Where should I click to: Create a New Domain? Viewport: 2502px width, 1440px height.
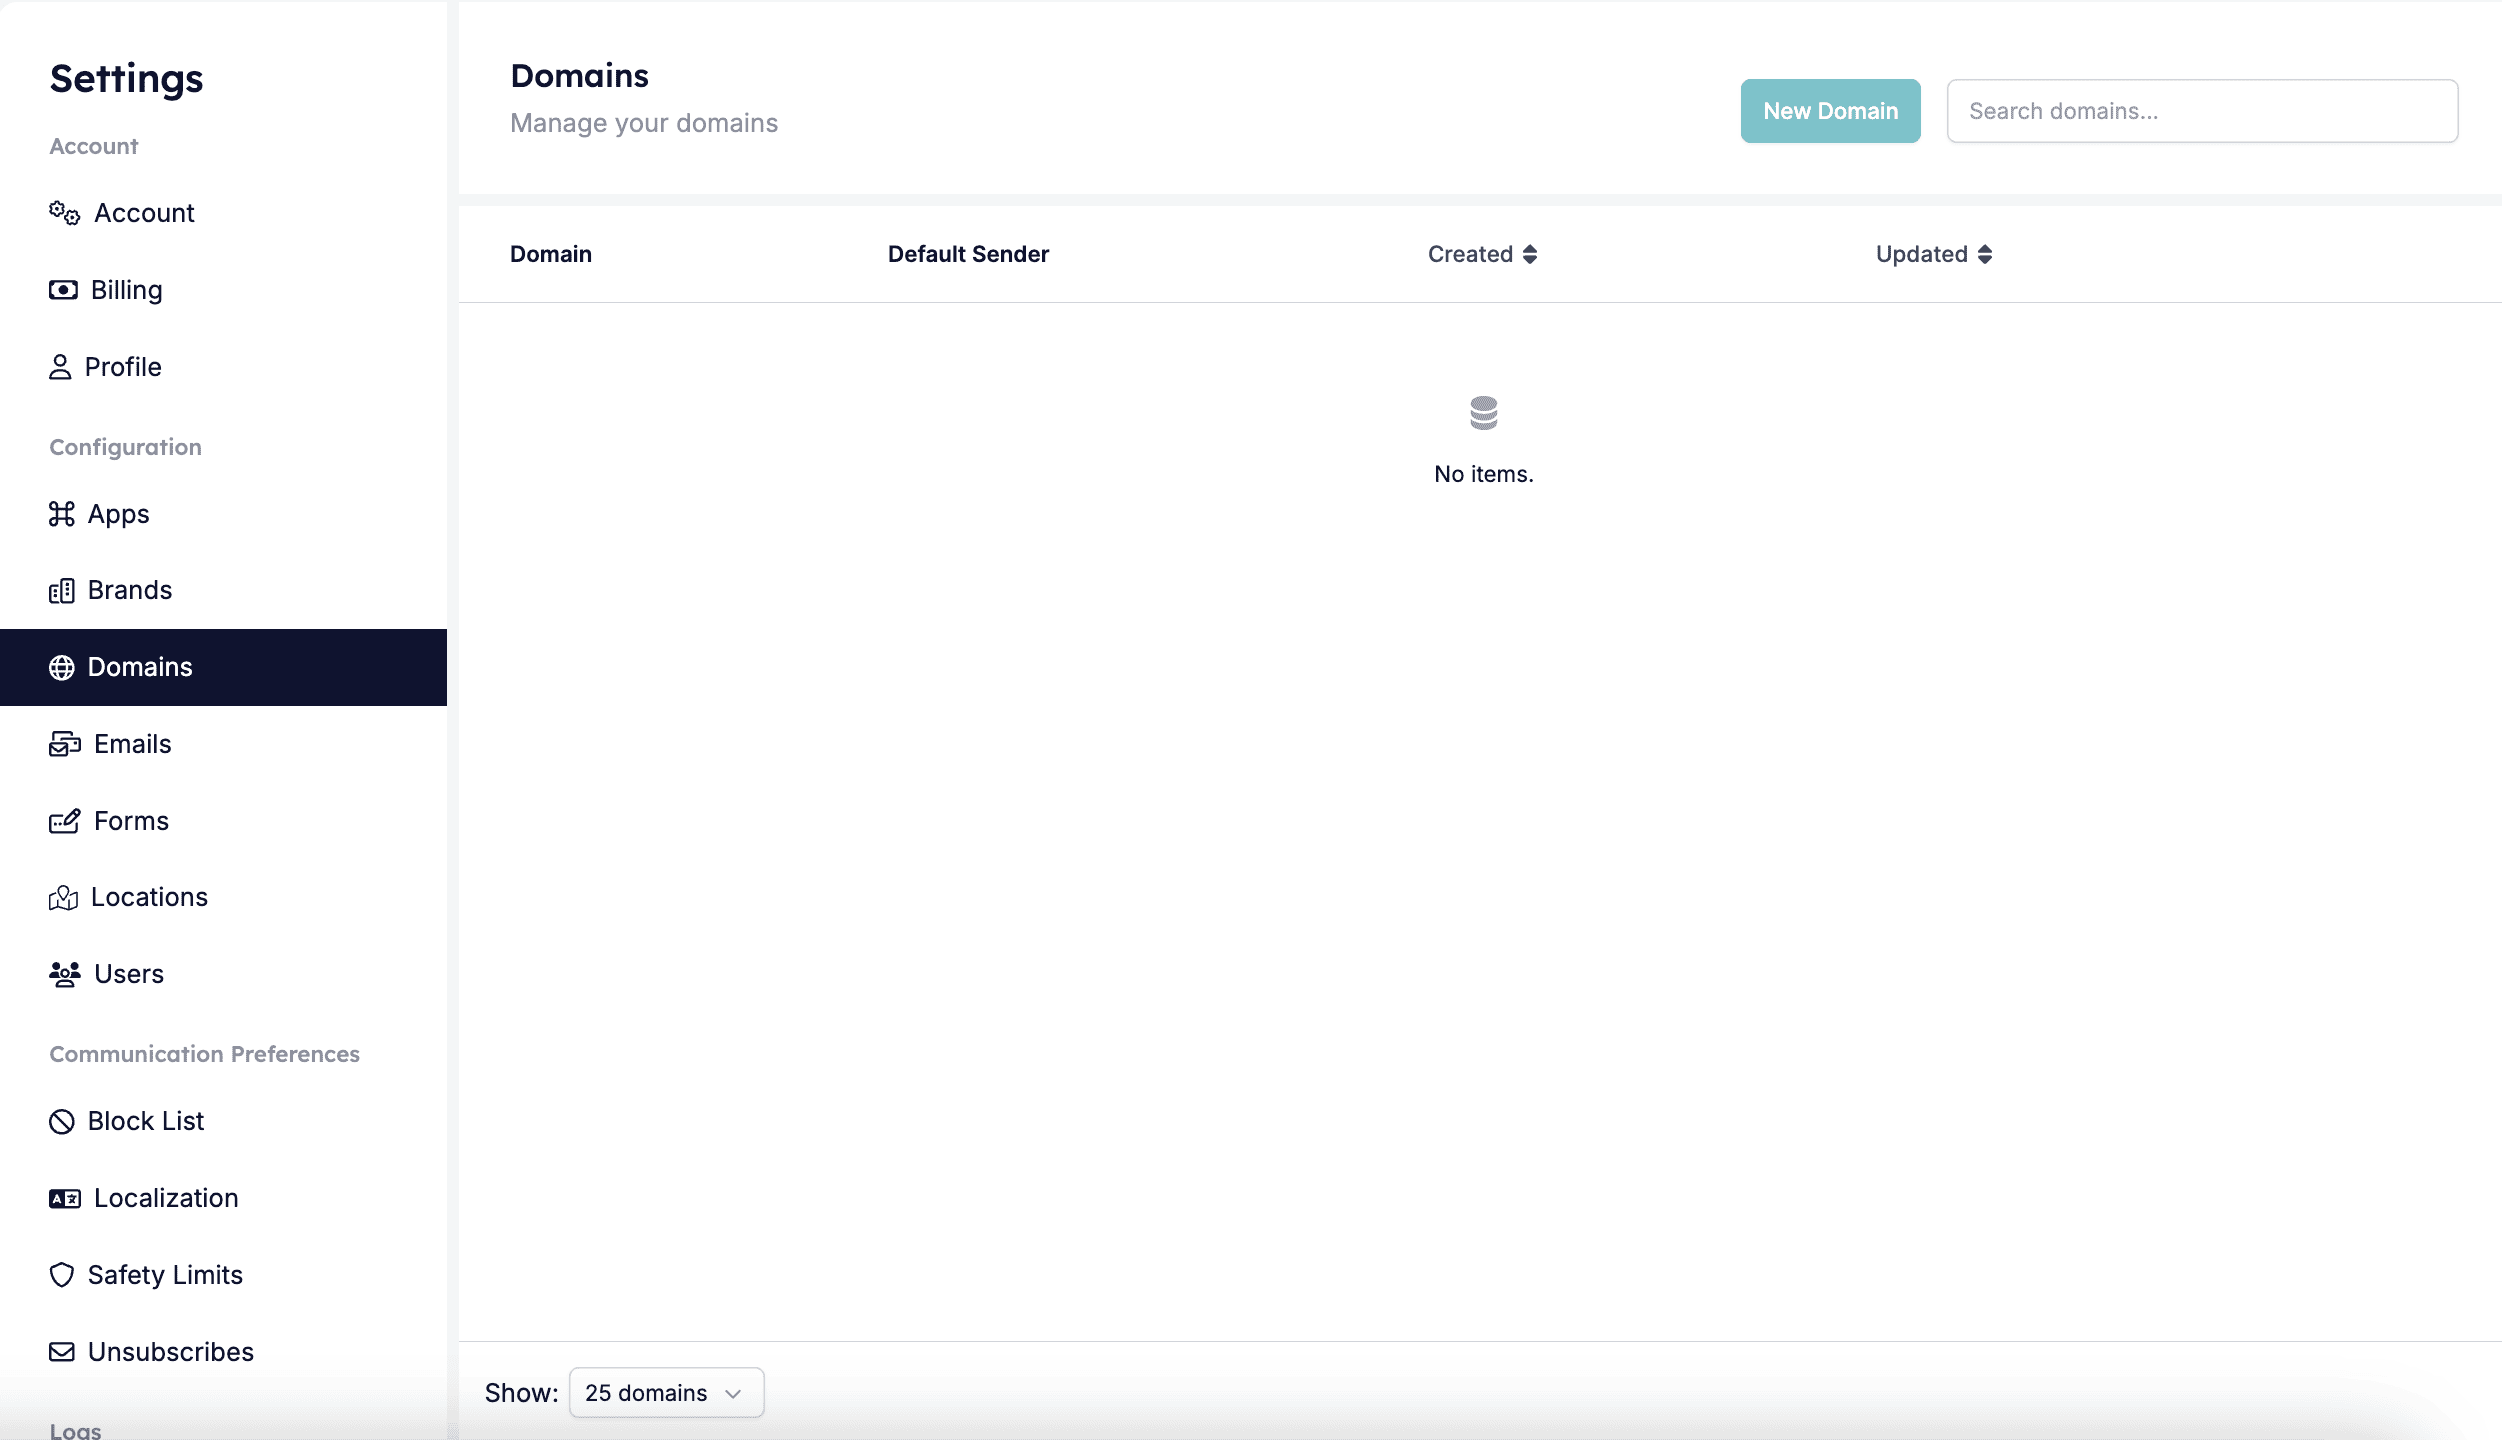click(1830, 111)
